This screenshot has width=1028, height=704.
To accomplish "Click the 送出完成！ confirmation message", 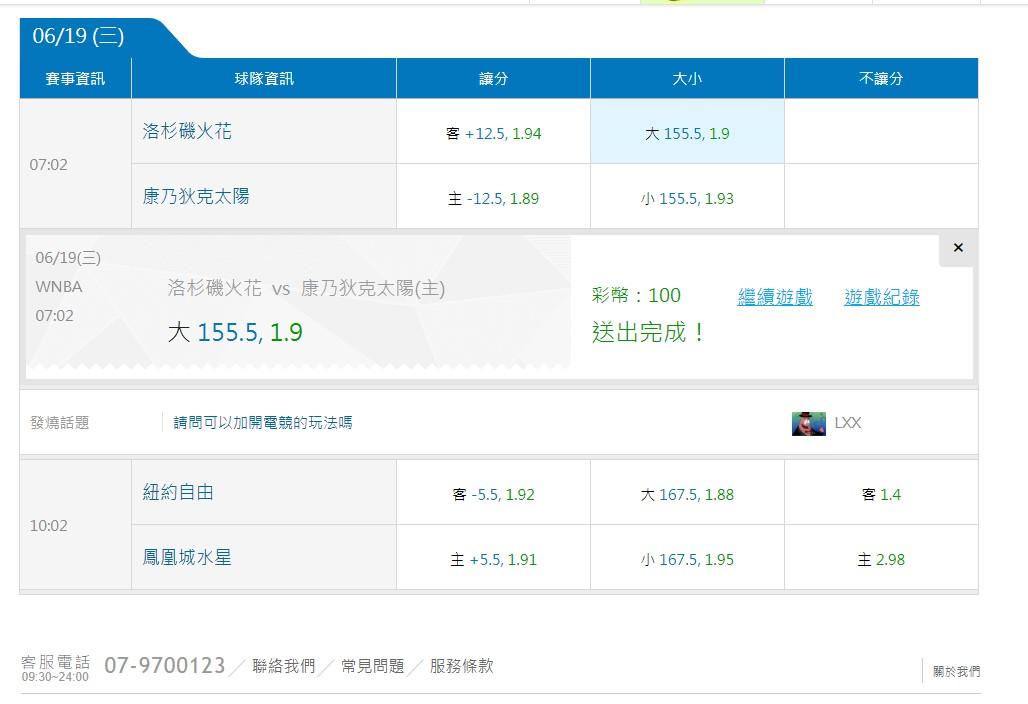I will [x=648, y=332].
